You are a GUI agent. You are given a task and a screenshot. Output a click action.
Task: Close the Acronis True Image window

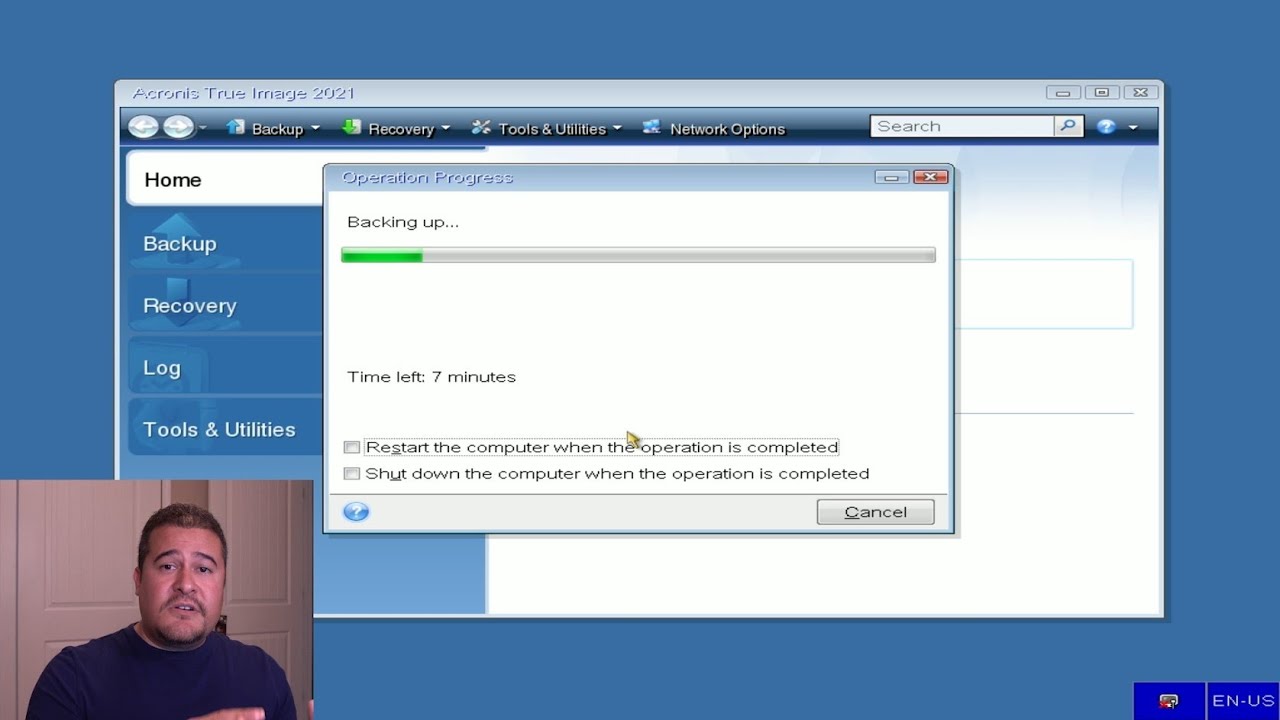coord(1140,93)
